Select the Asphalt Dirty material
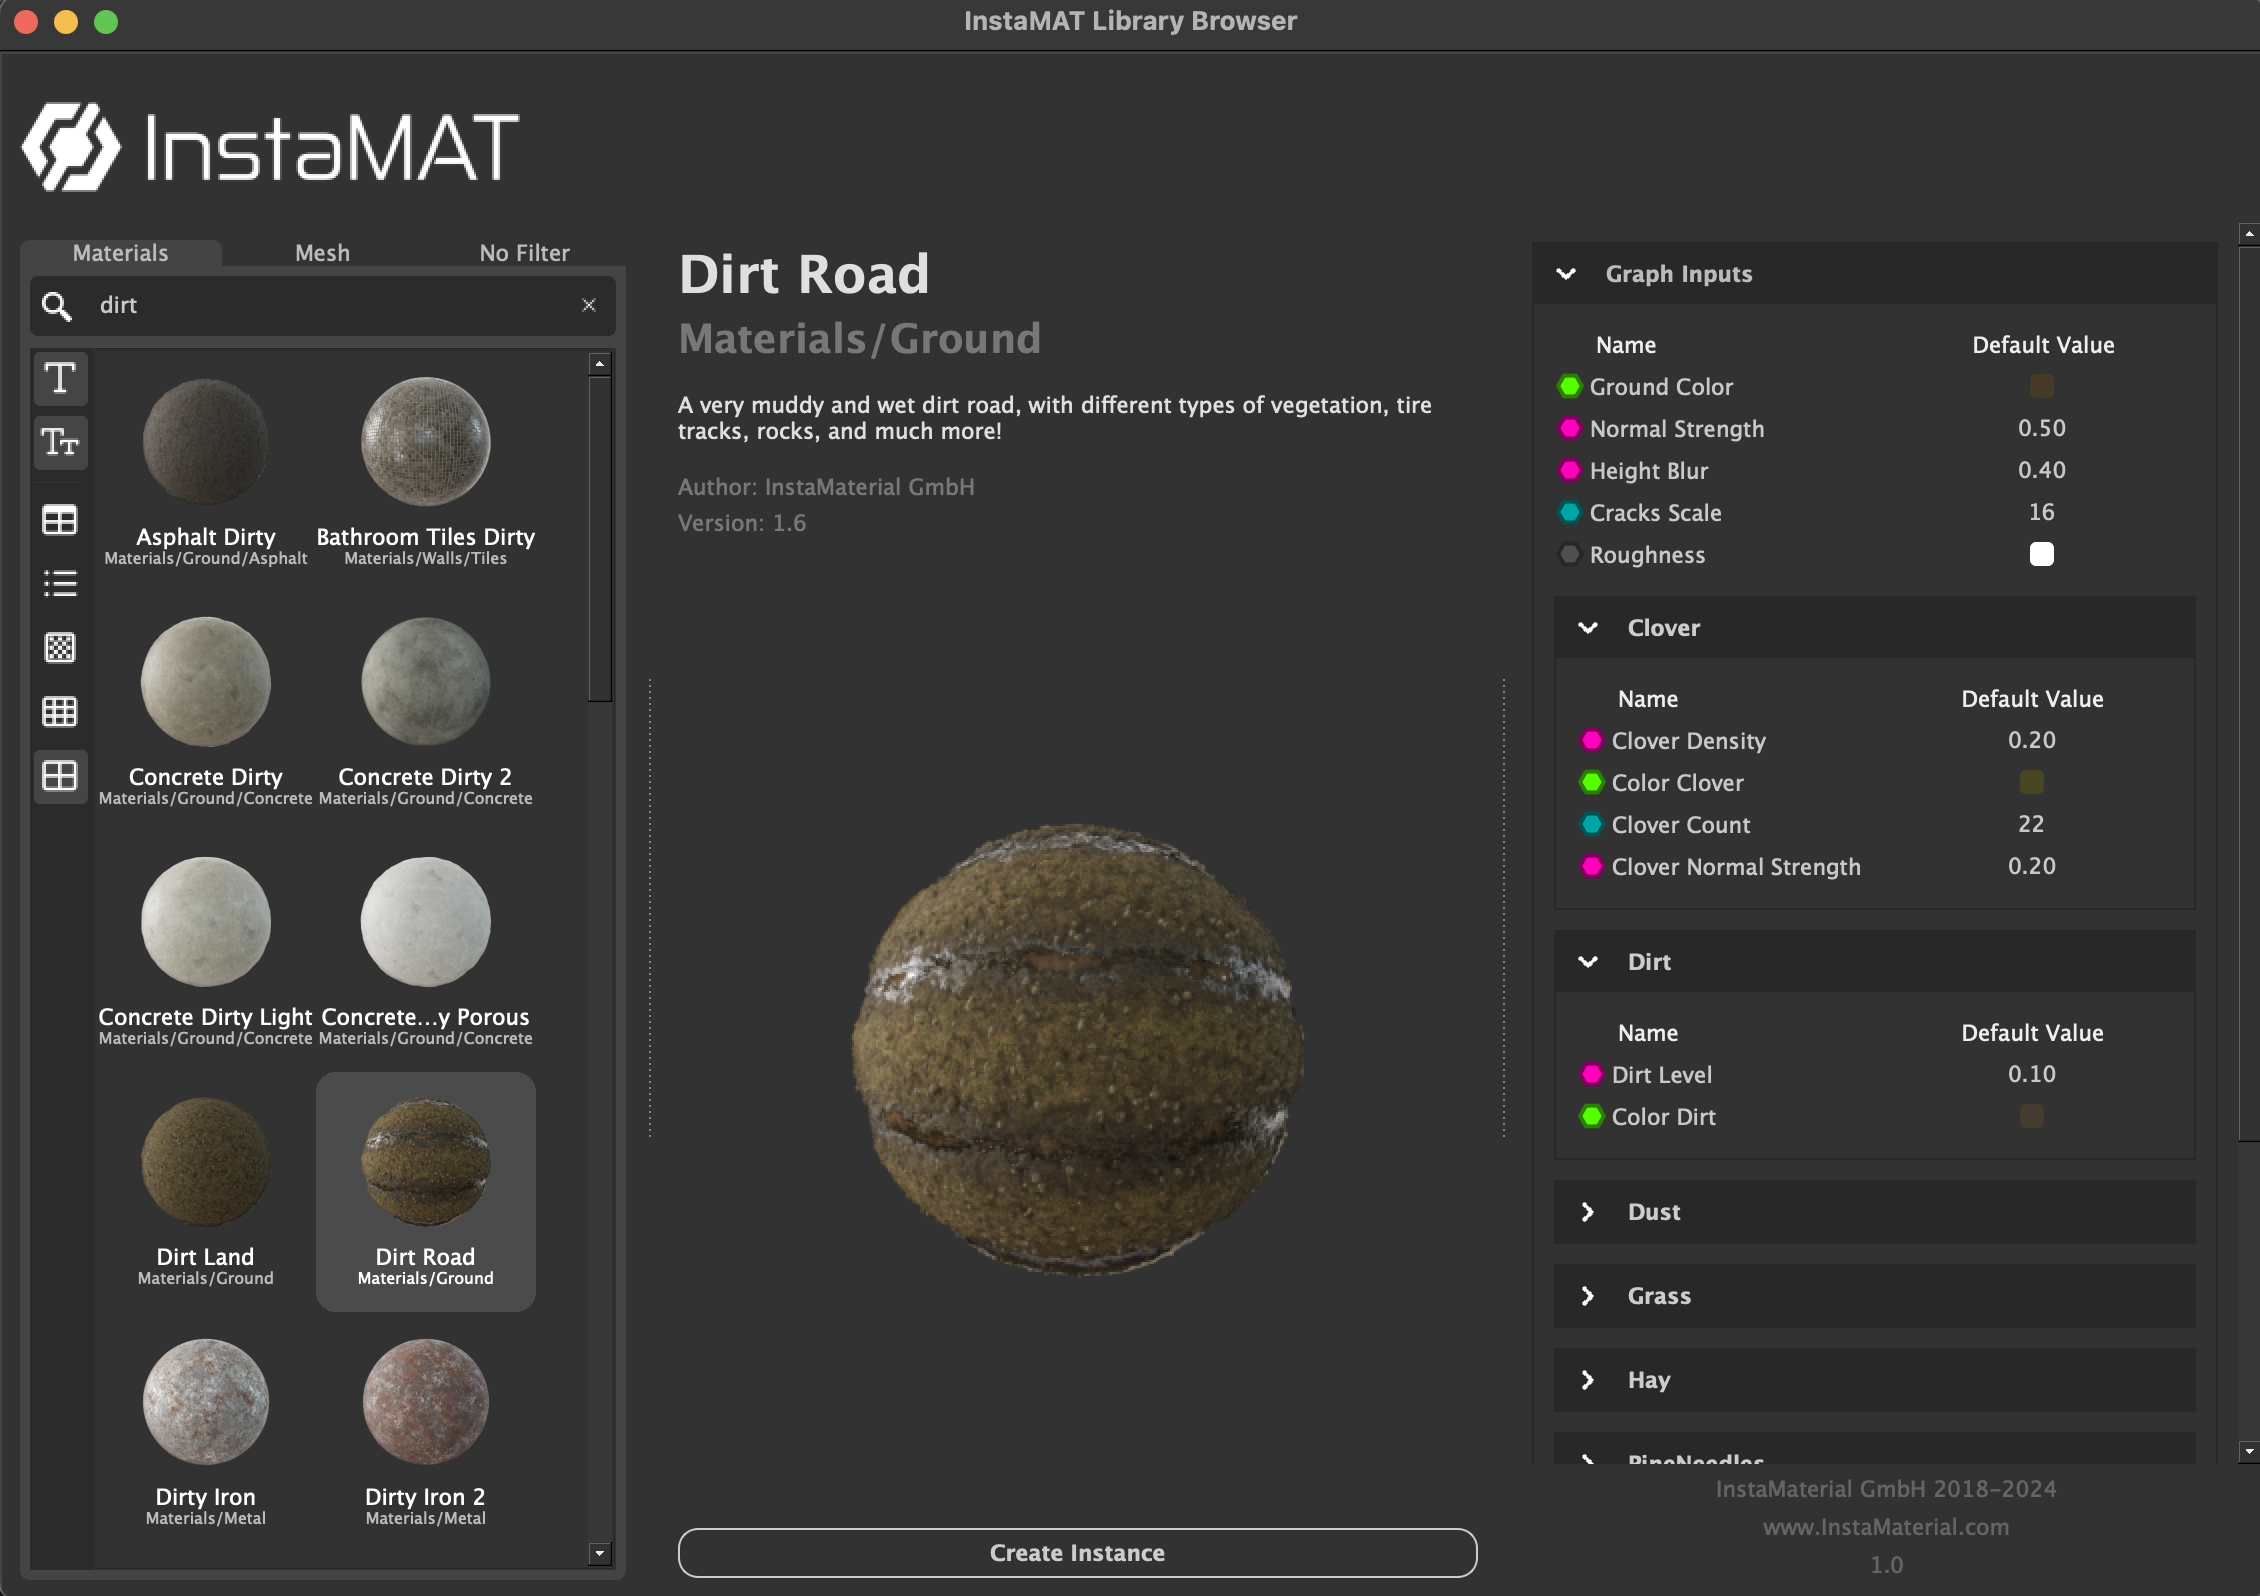The width and height of the screenshot is (2260, 1596). coord(206,472)
